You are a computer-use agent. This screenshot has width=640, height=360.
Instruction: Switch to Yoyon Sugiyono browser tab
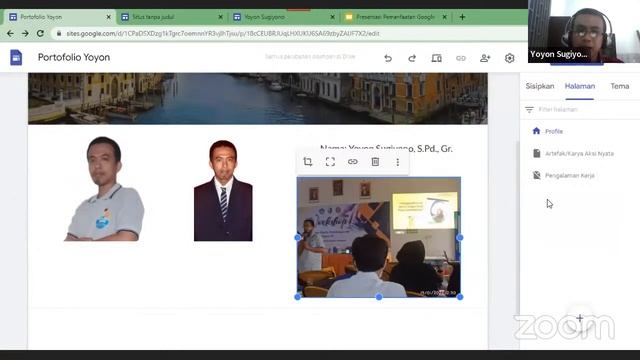pyautogui.click(x=283, y=17)
